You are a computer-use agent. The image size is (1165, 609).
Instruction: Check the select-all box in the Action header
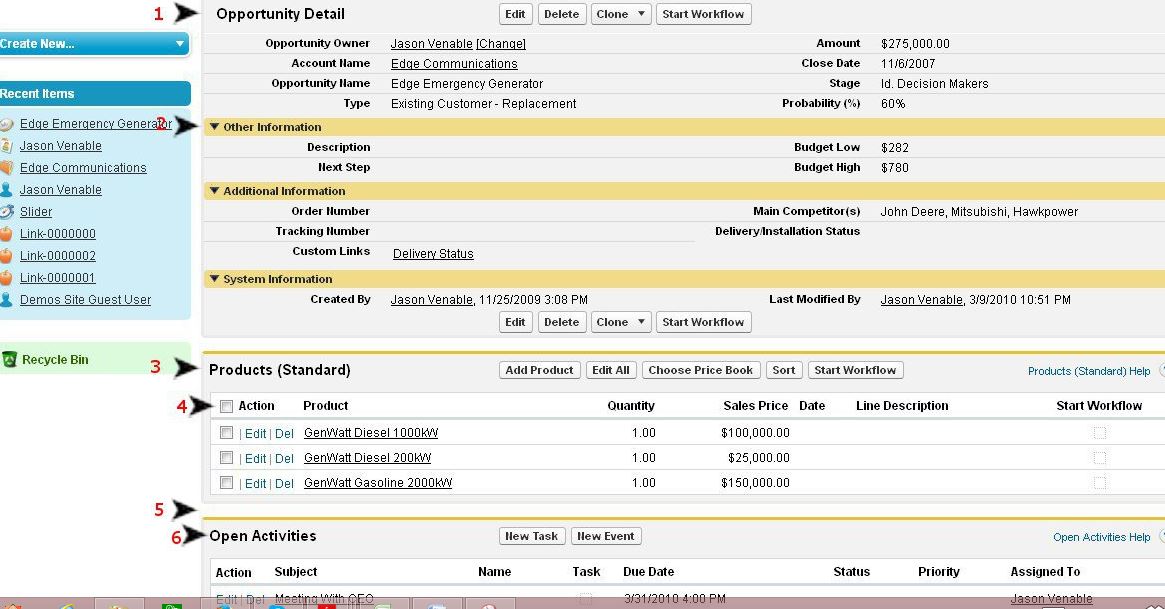coord(227,406)
